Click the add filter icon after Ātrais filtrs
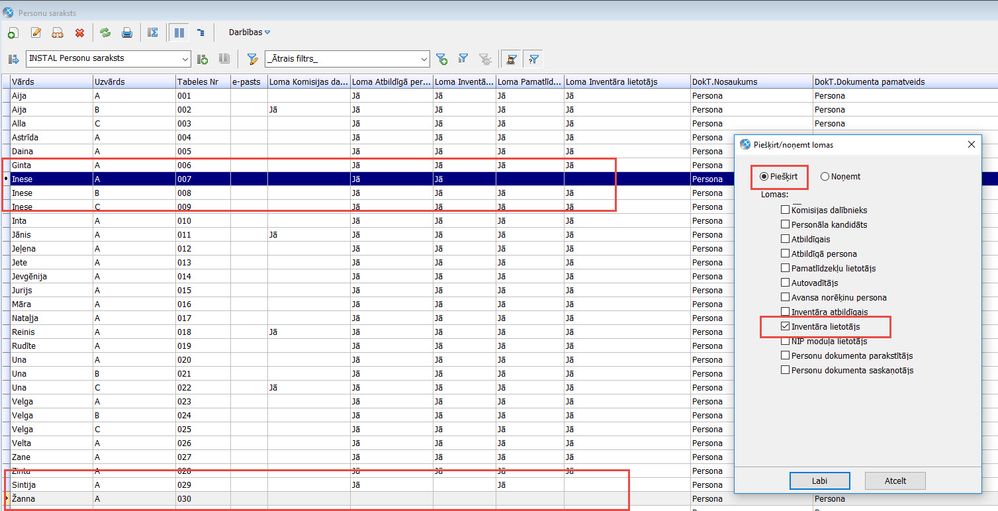 tap(443, 59)
